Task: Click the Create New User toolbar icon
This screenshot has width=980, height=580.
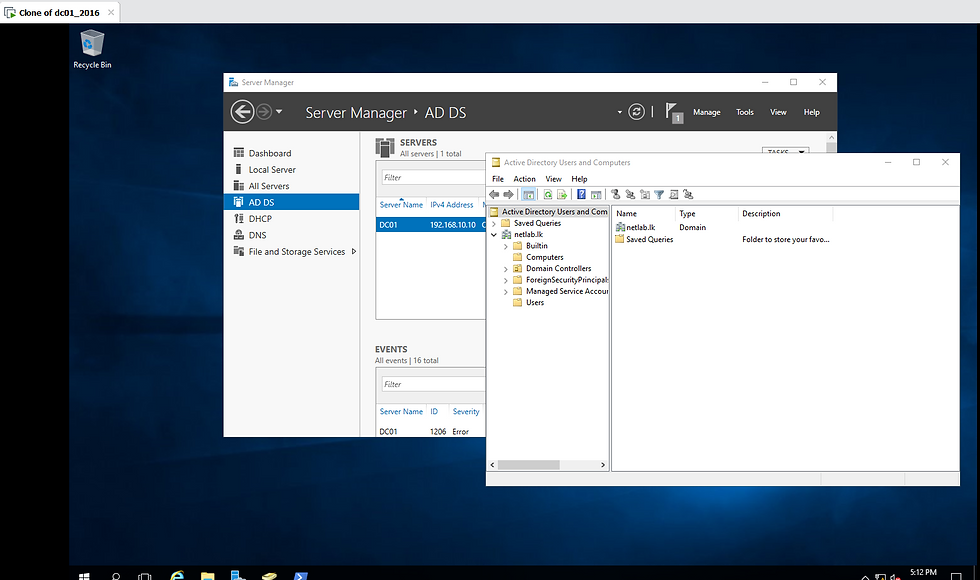Action: coord(616,194)
